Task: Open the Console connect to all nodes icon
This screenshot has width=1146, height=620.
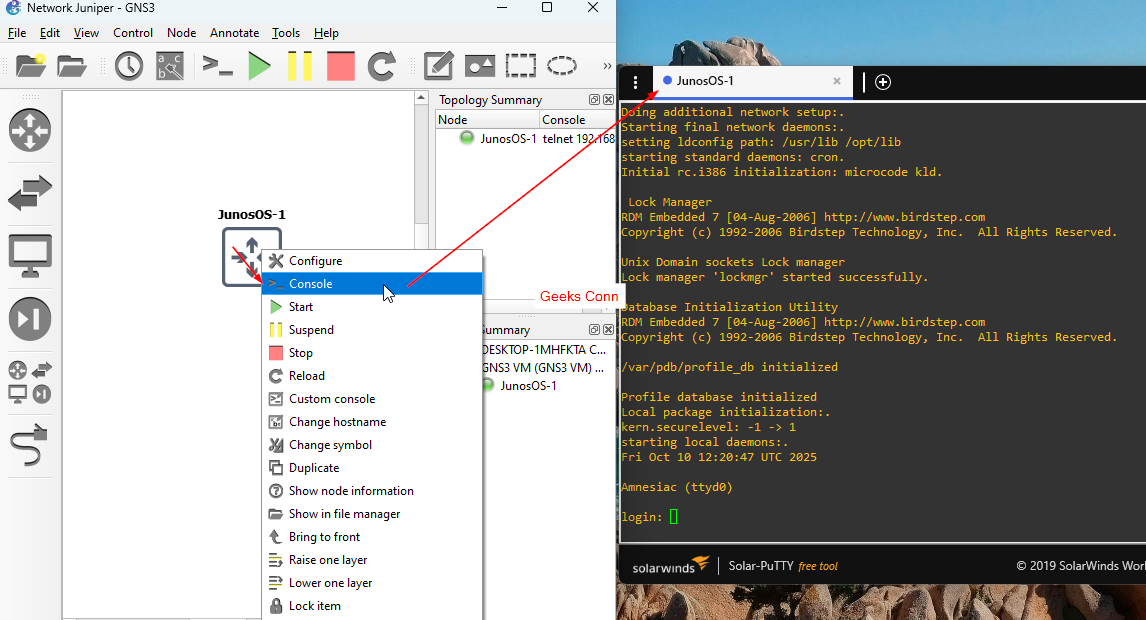Action: click(x=217, y=66)
